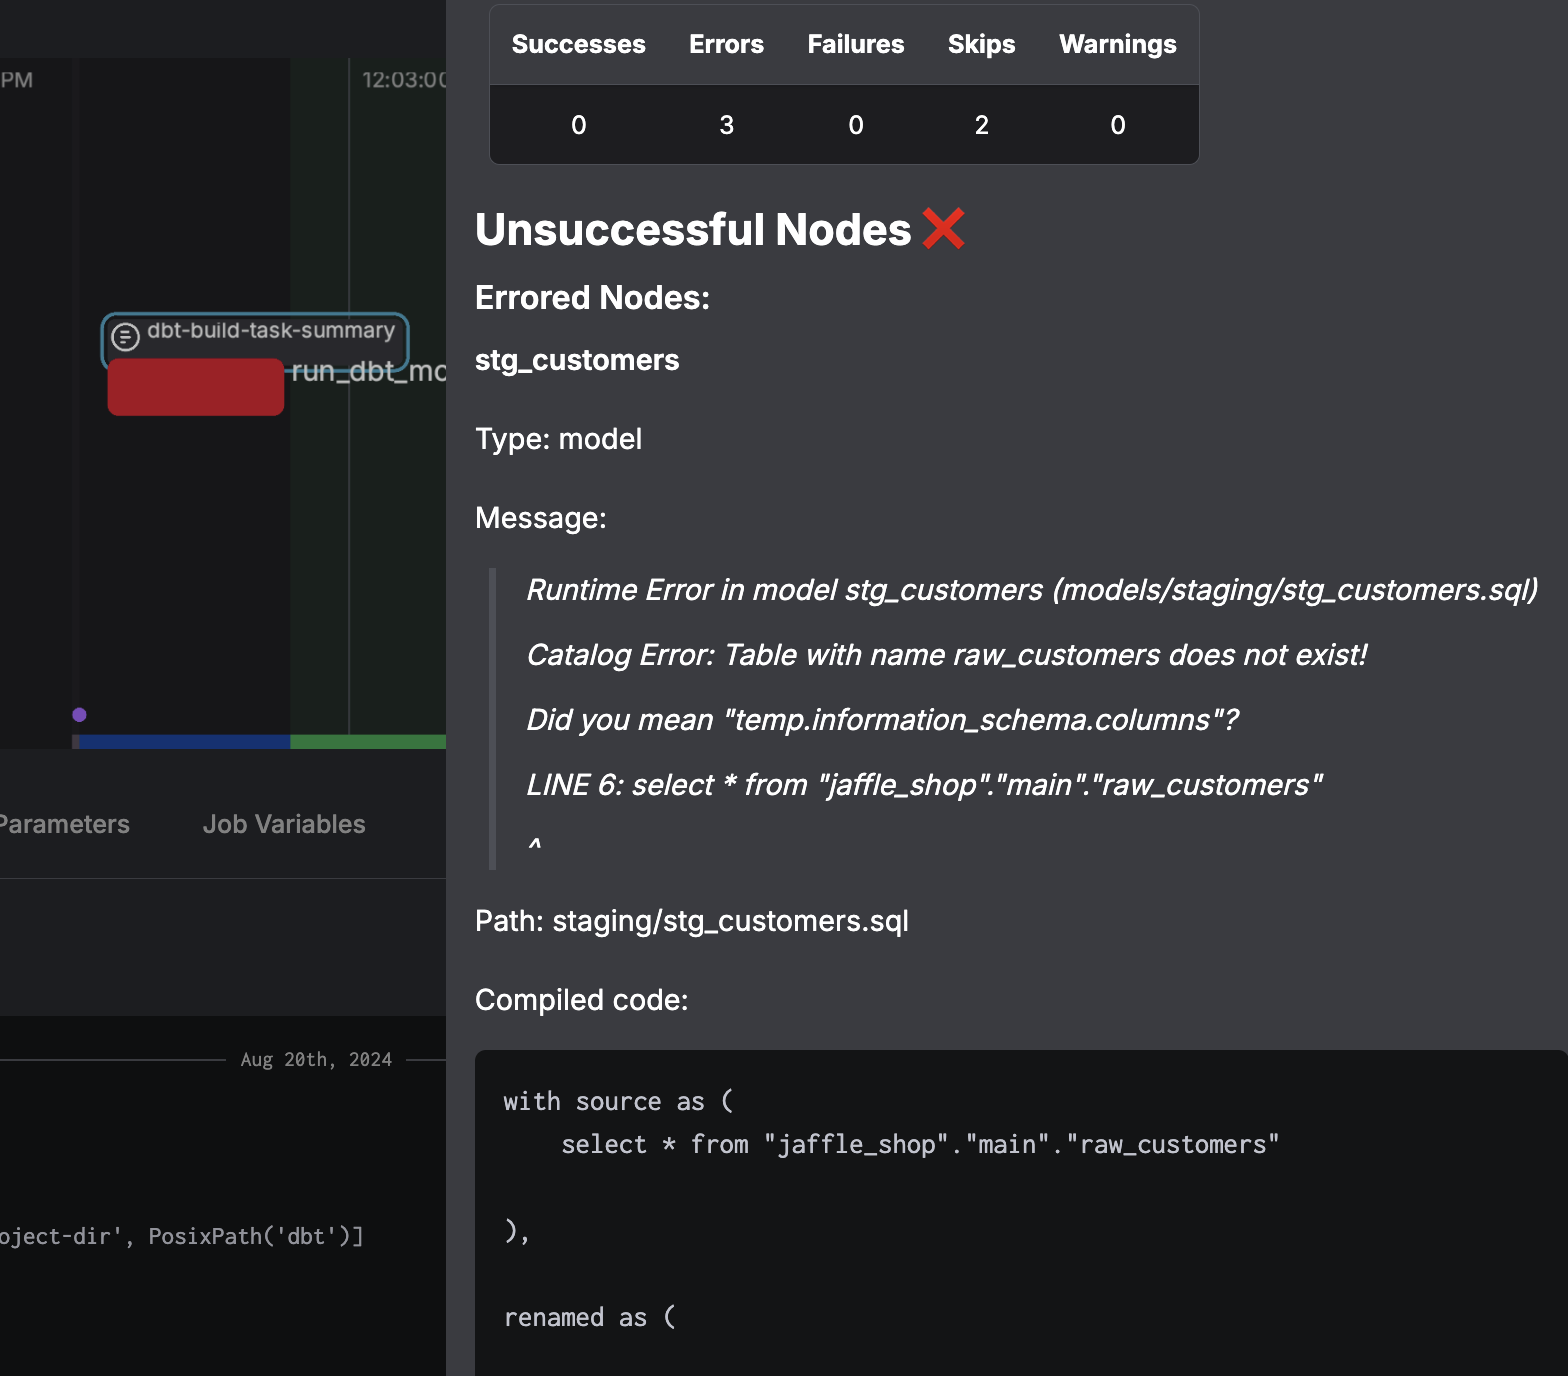Click the Errors count value 3
1568x1376 pixels.
click(x=727, y=125)
